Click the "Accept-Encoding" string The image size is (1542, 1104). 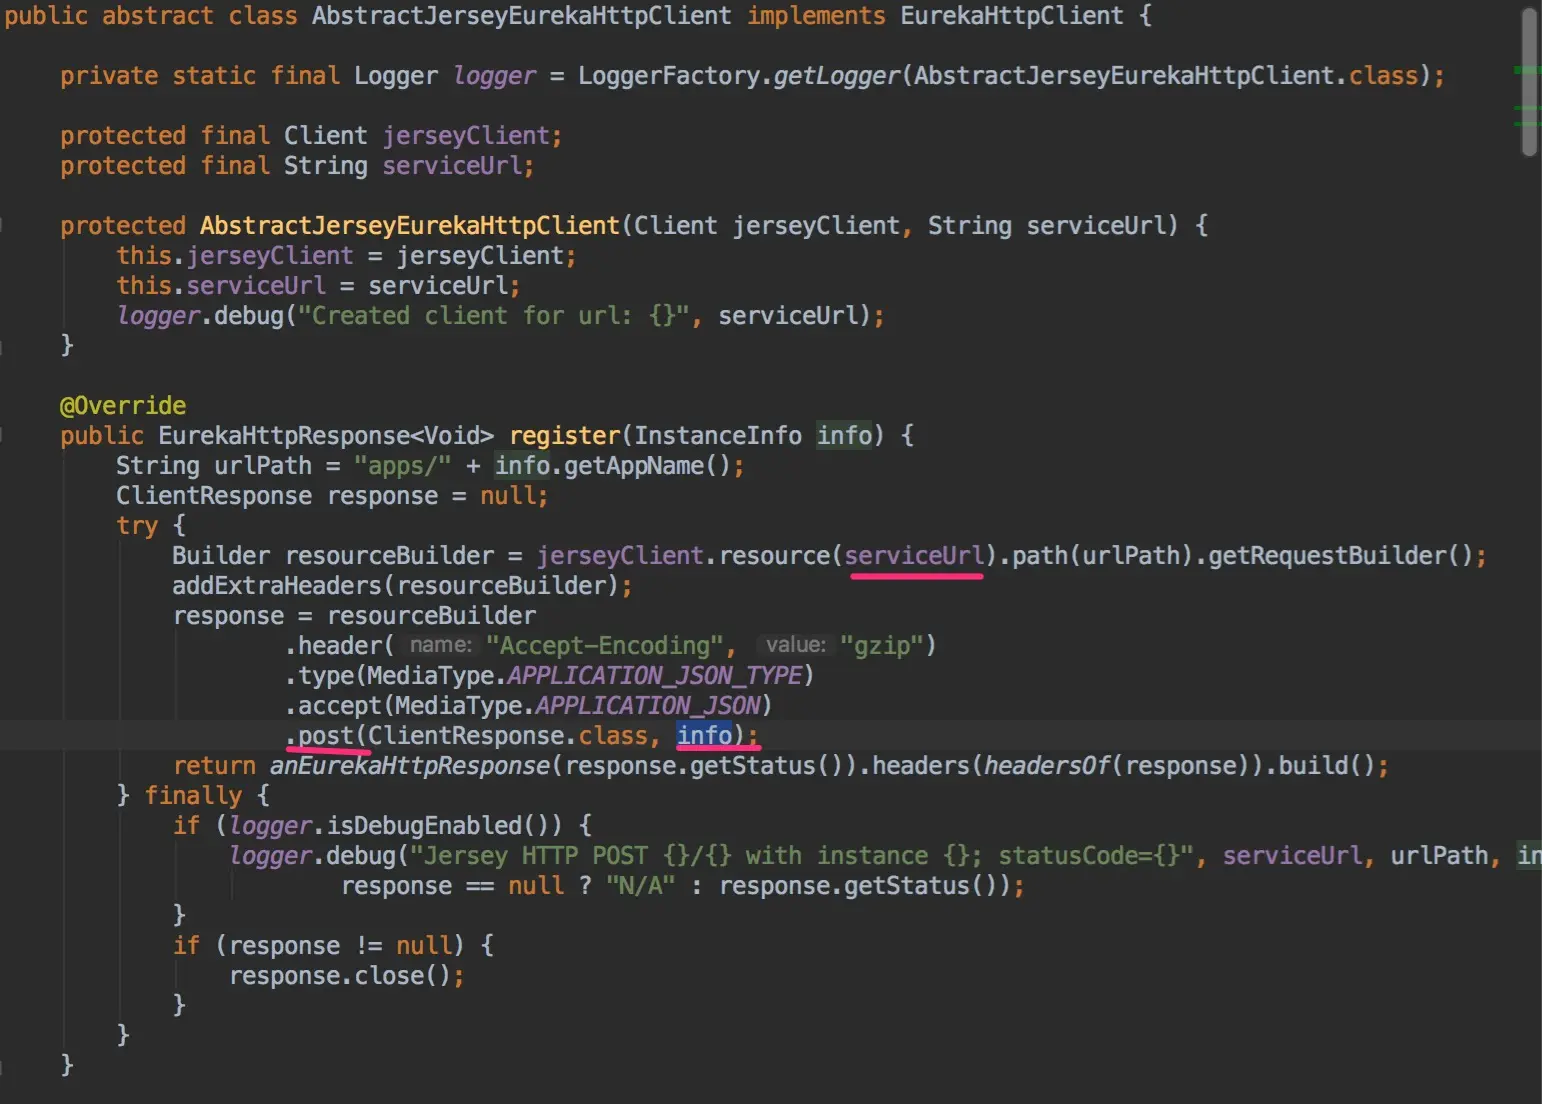pos(605,646)
